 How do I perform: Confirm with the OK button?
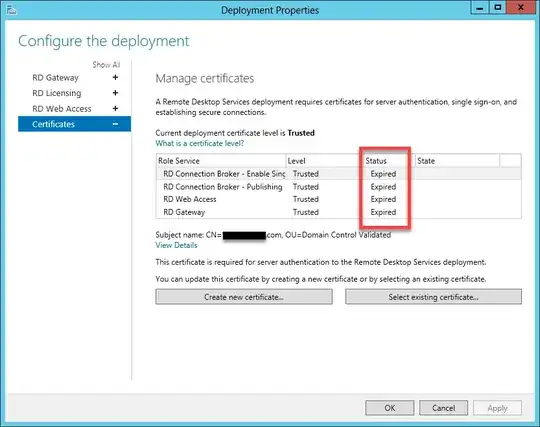coord(390,408)
